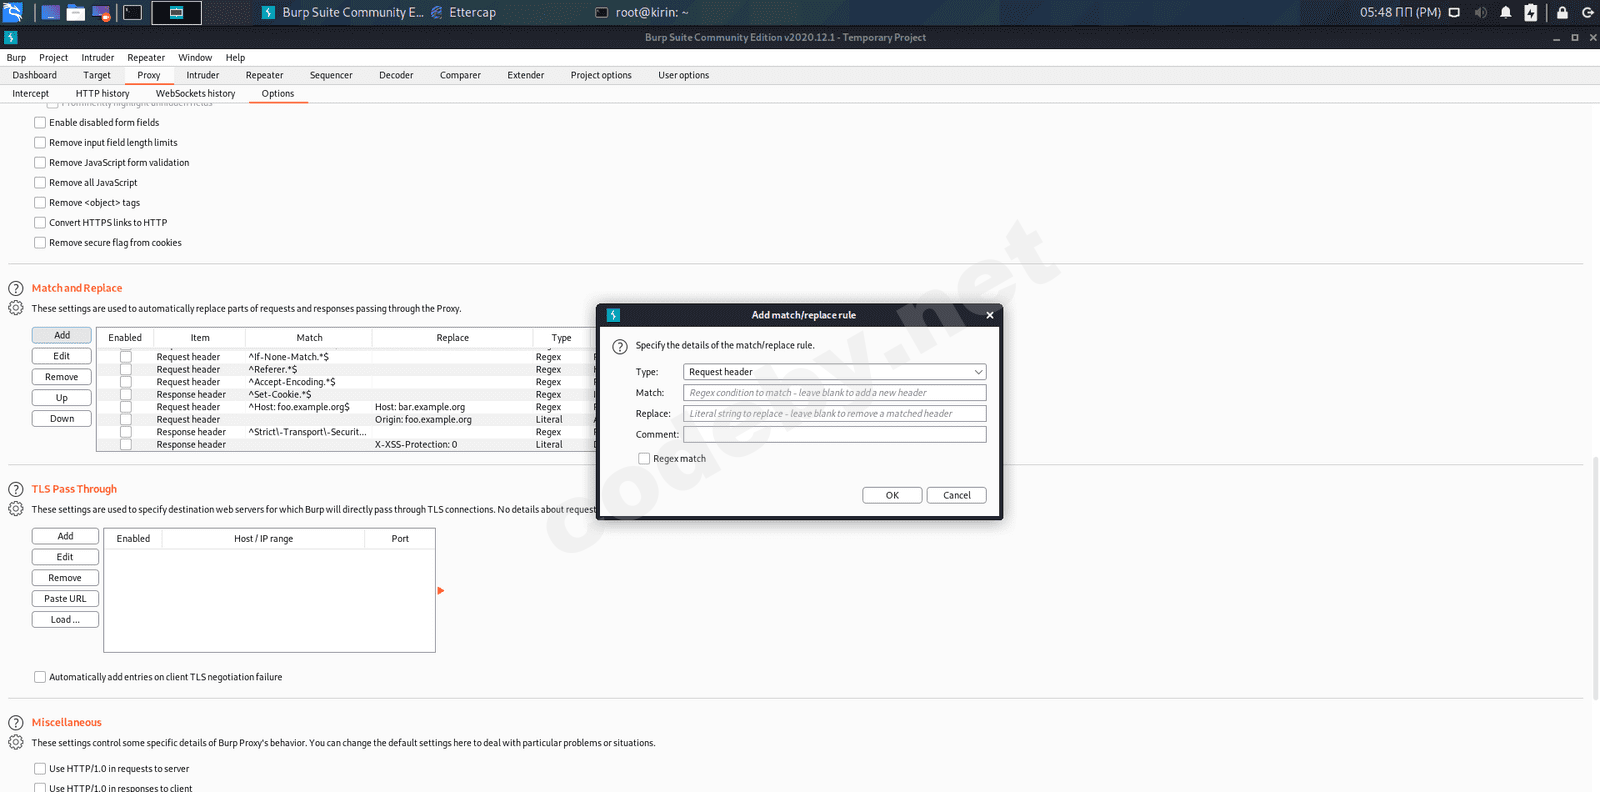
Task: Select the X-XSS-Protection: 0 rule row
Action: pos(346,444)
